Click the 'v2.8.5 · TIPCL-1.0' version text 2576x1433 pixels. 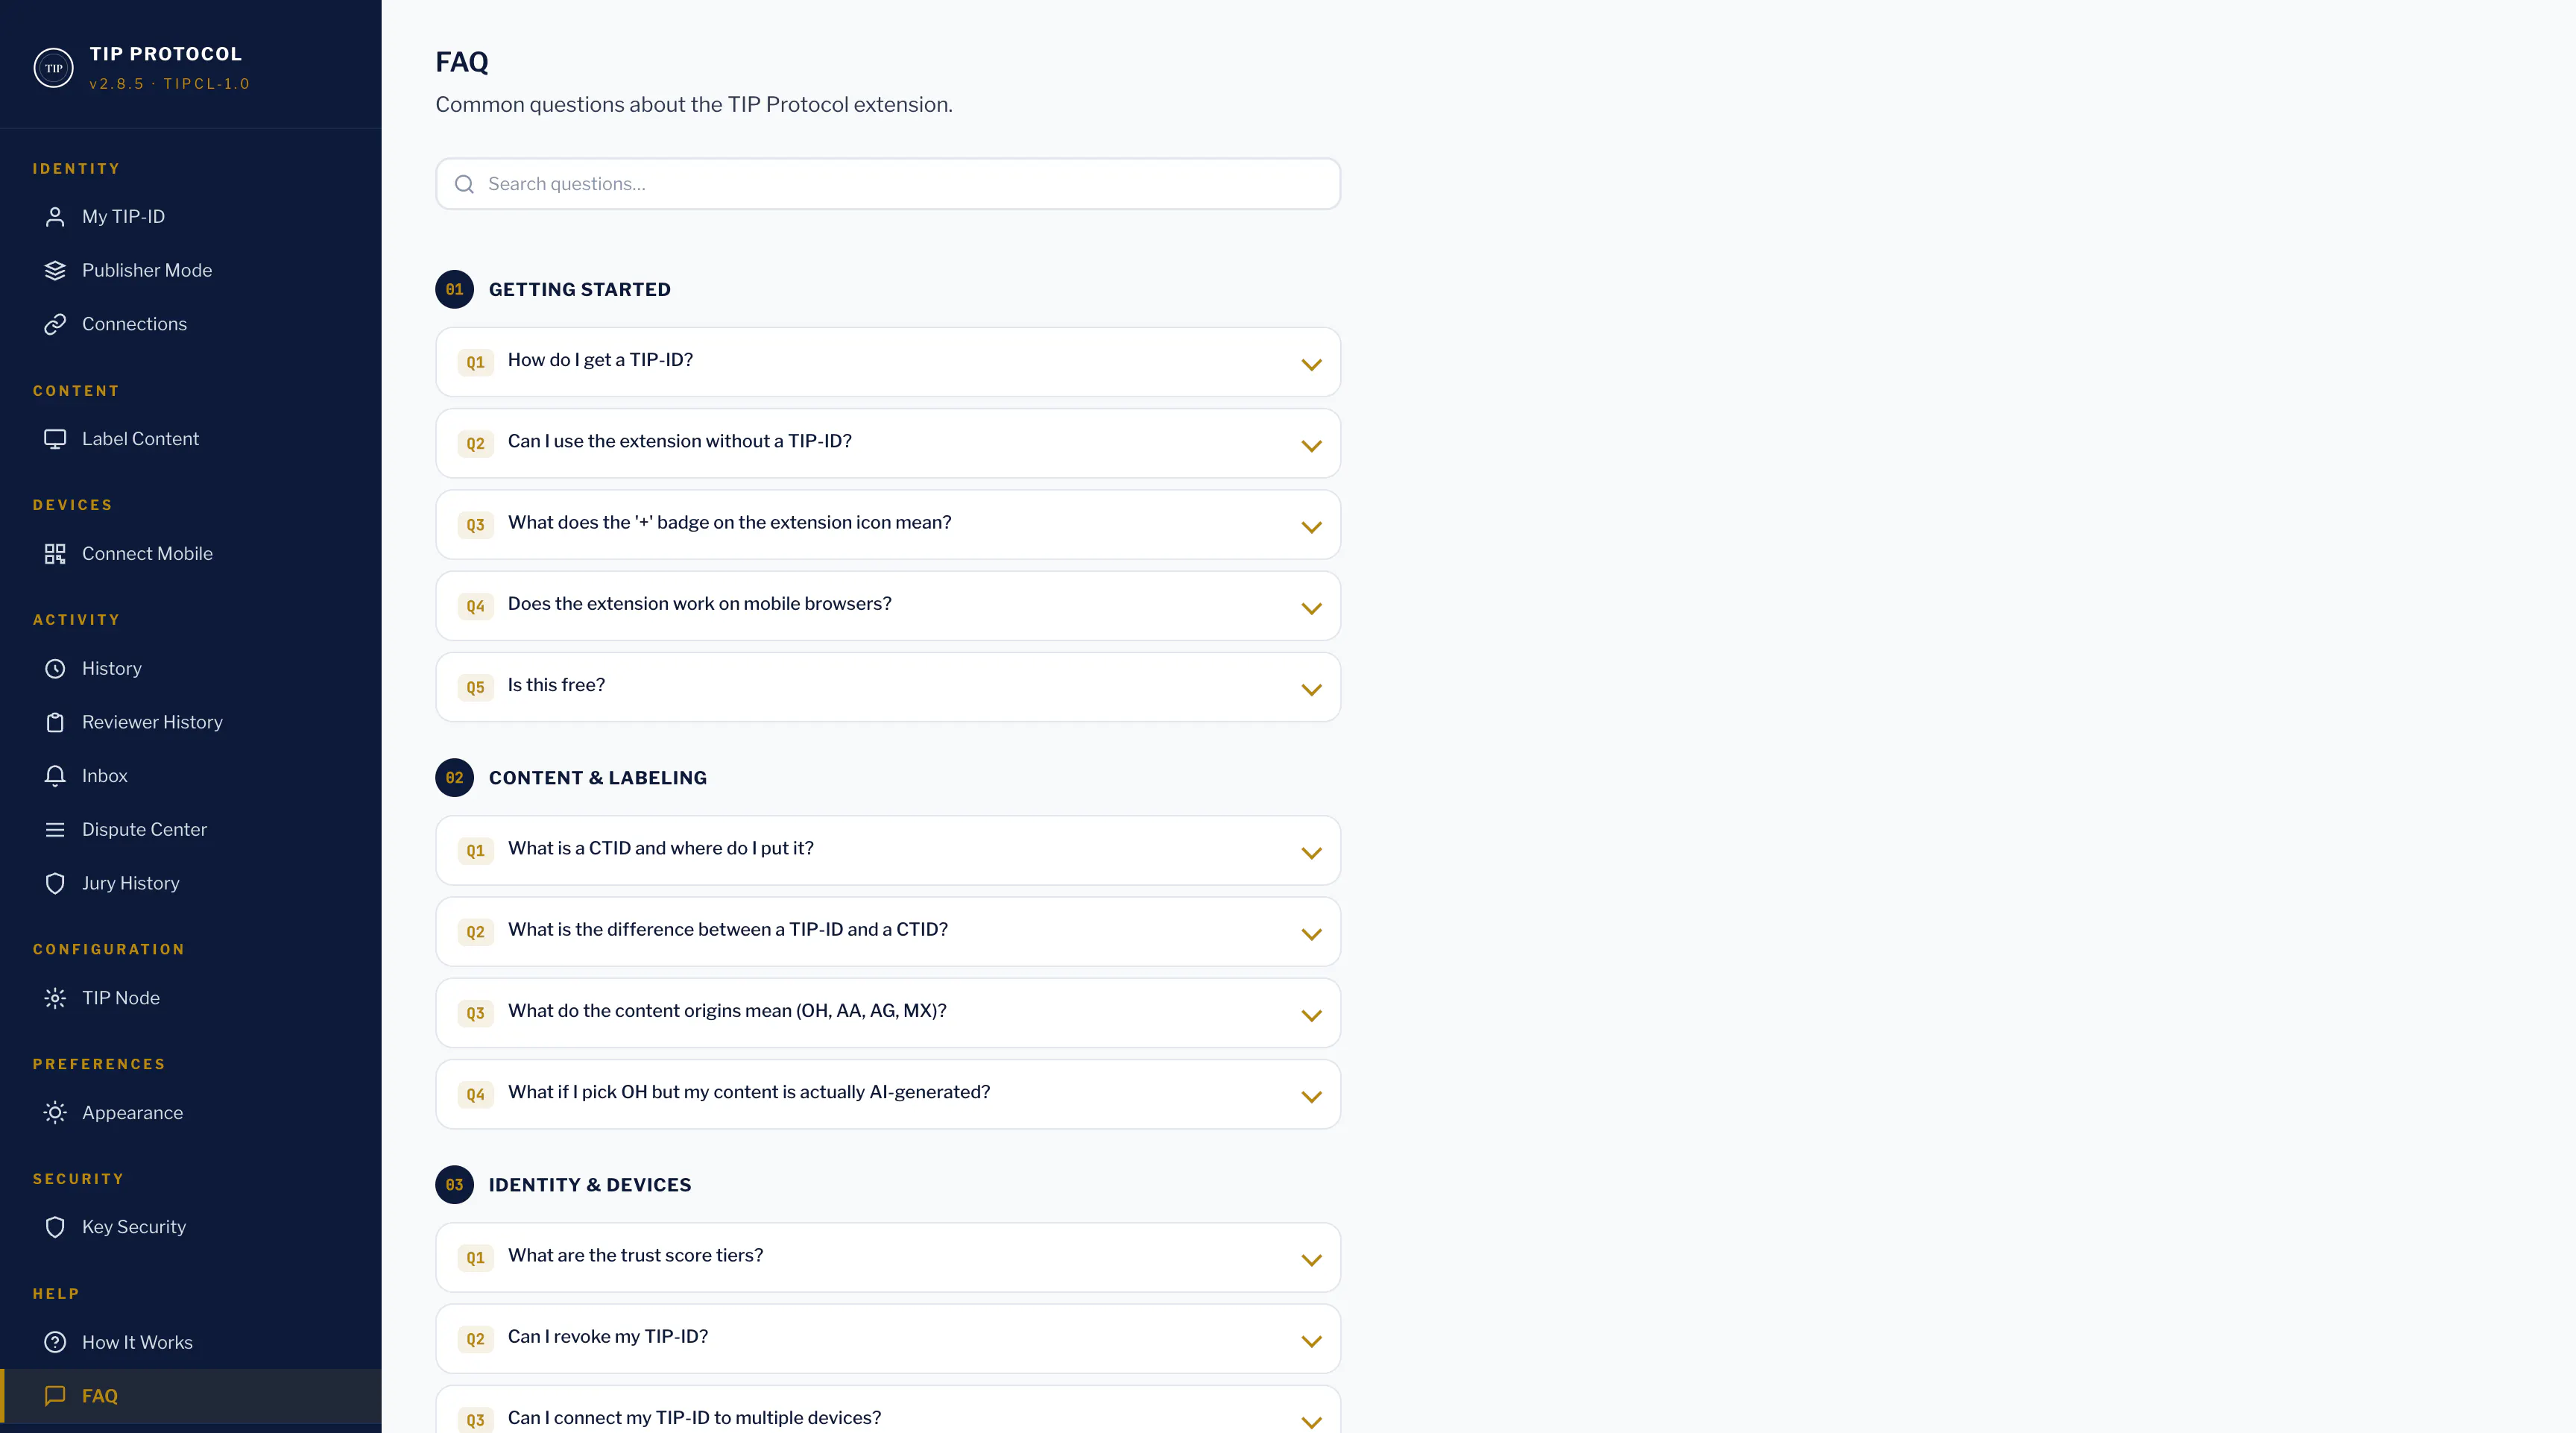click(x=169, y=84)
